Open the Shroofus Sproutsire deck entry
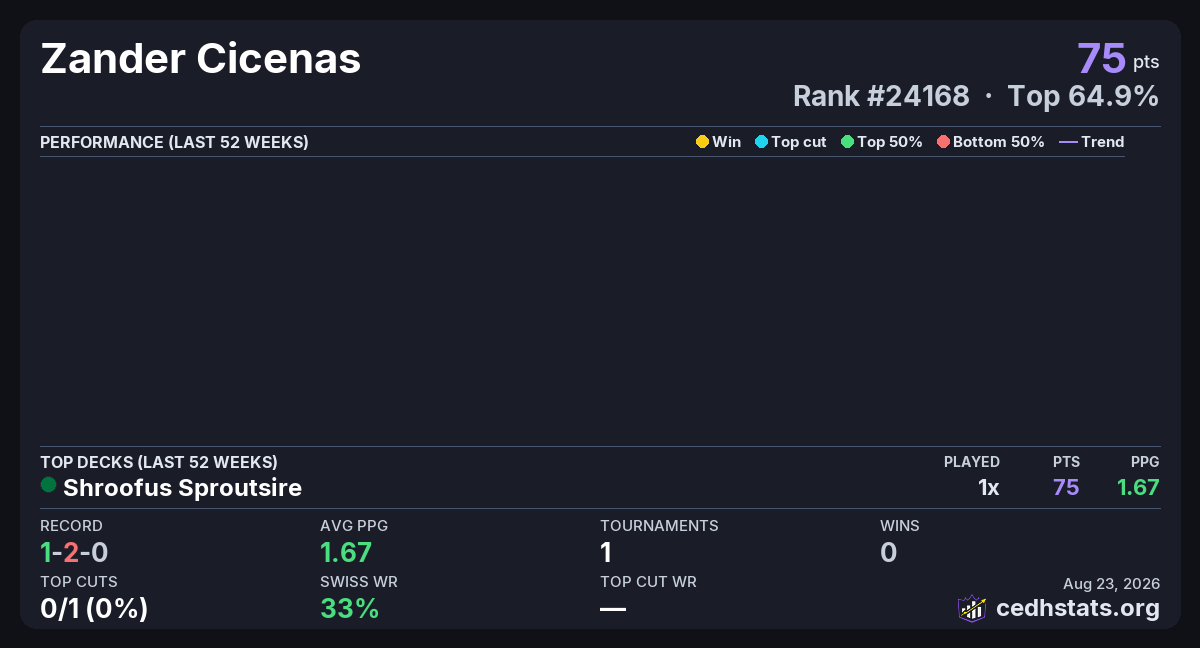The width and height of the screenshot is (1200, 648). click(x=182, y=488)
